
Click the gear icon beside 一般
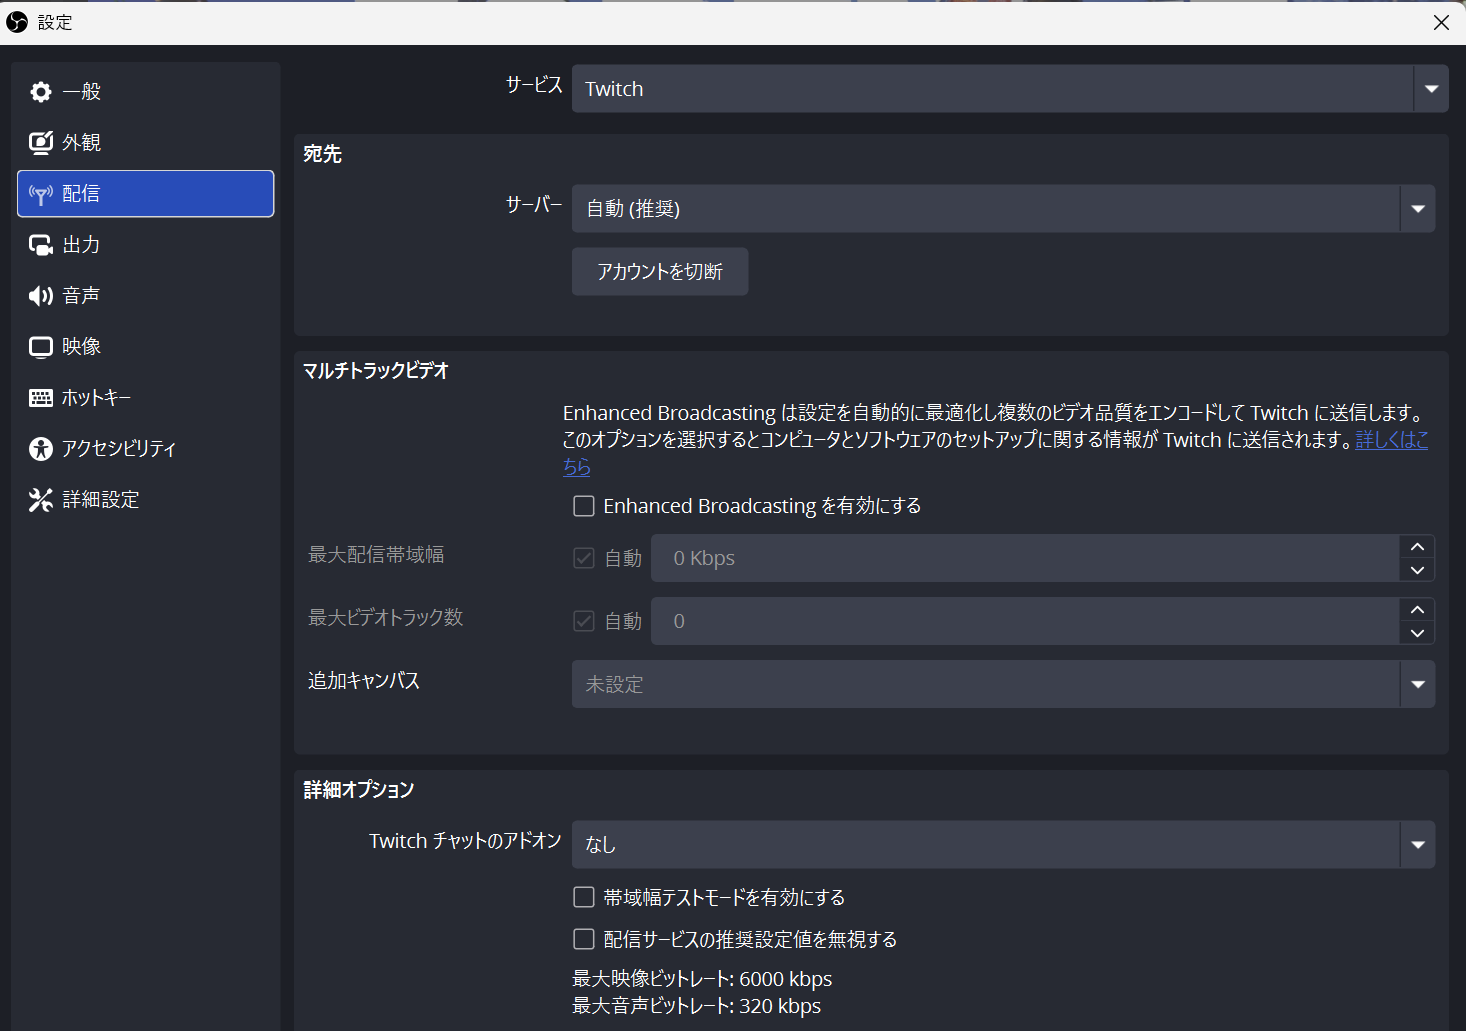(x=41, y=92)
